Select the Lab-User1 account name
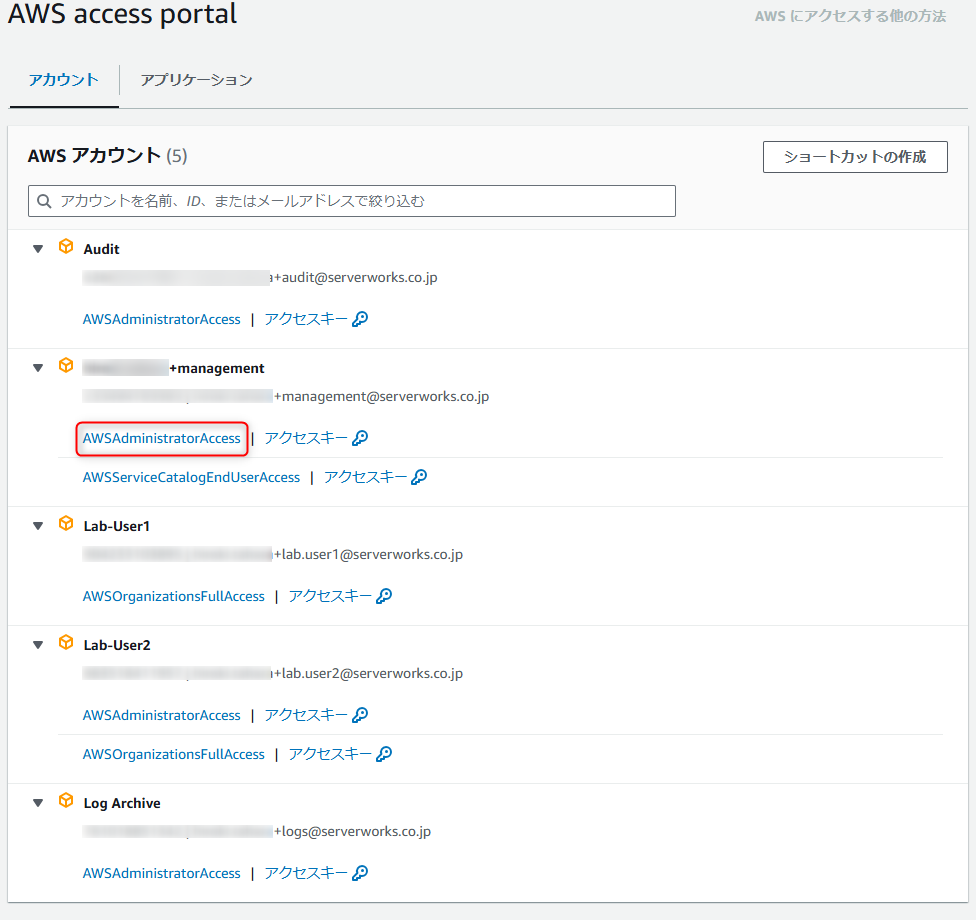This screenshot has height=920, width=976. coord(117,526)
